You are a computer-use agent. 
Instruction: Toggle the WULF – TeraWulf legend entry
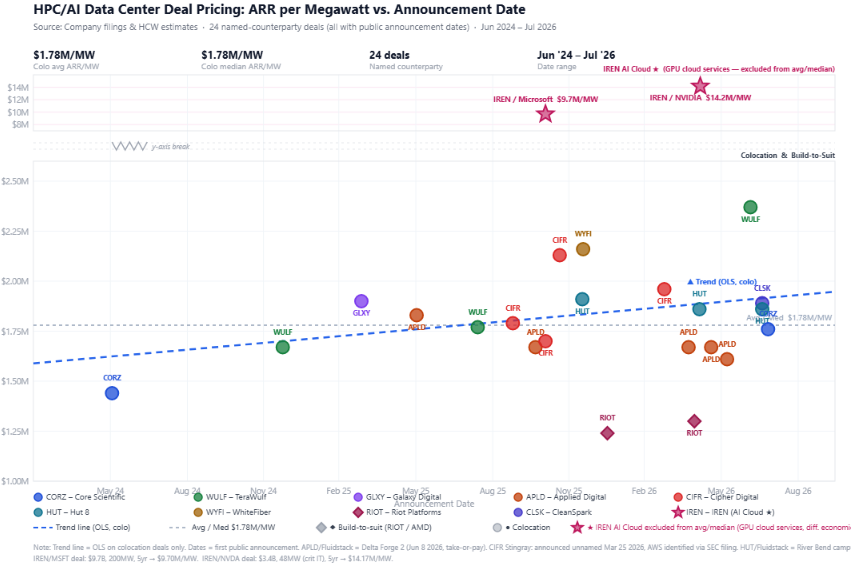(x=230, y=497)
